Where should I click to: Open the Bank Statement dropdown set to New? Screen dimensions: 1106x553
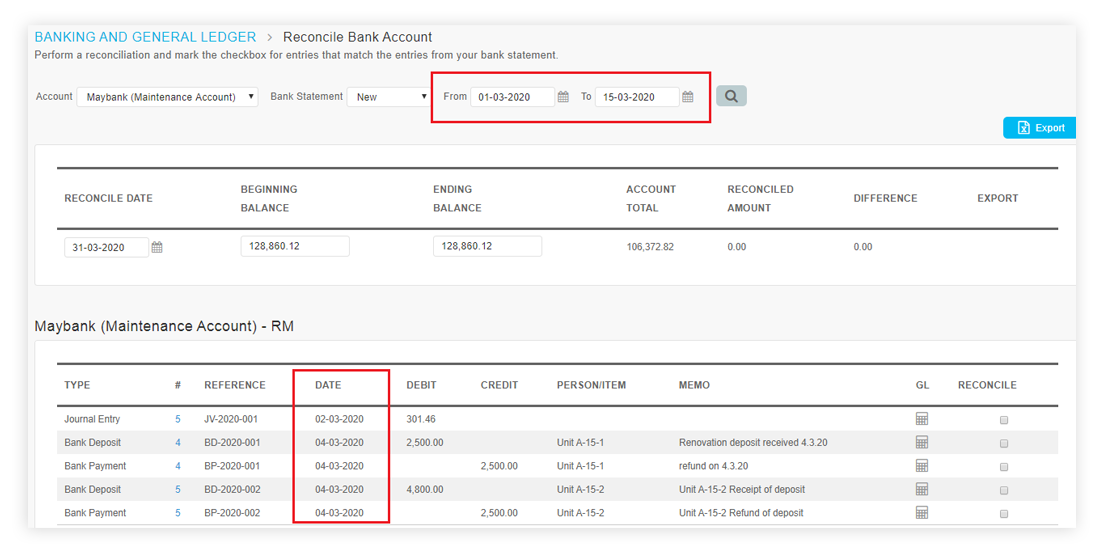[x=388, y=97]
